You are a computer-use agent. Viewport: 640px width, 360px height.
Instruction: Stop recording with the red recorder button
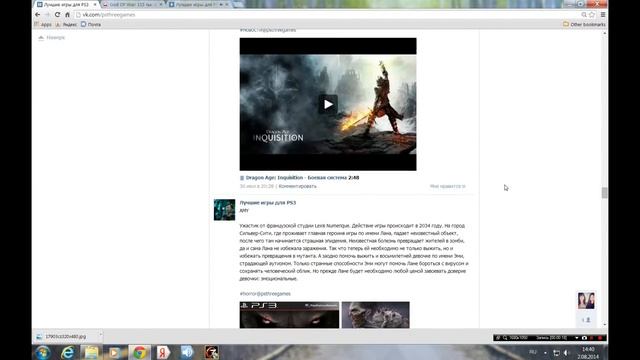600,338
